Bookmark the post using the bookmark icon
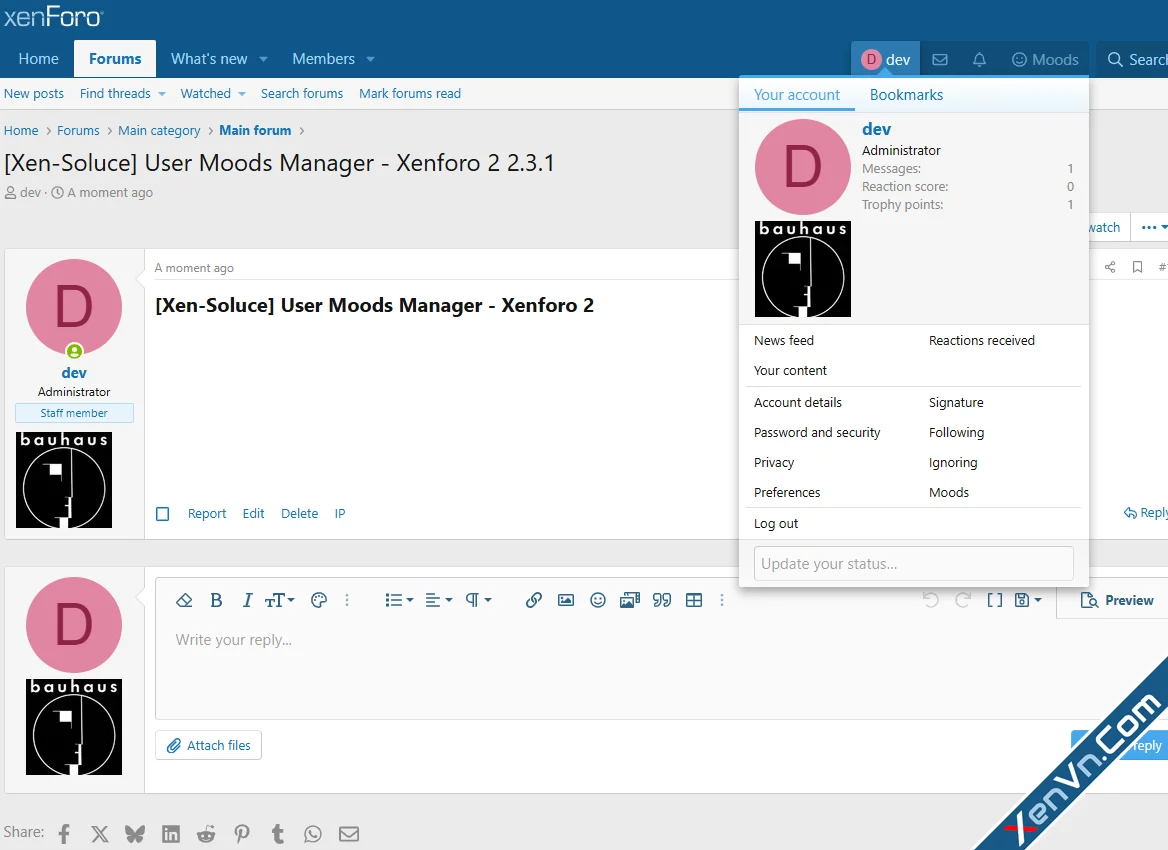Viewport: 1168px width, 850px height. [x=1137, y=267]
